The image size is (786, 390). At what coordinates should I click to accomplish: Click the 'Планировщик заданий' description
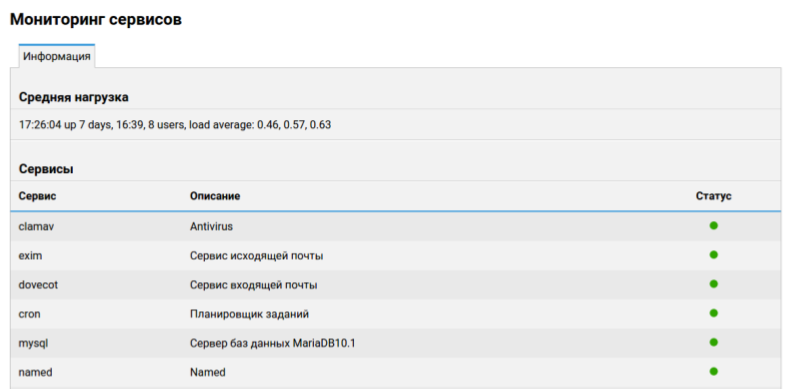click(249, 314)
